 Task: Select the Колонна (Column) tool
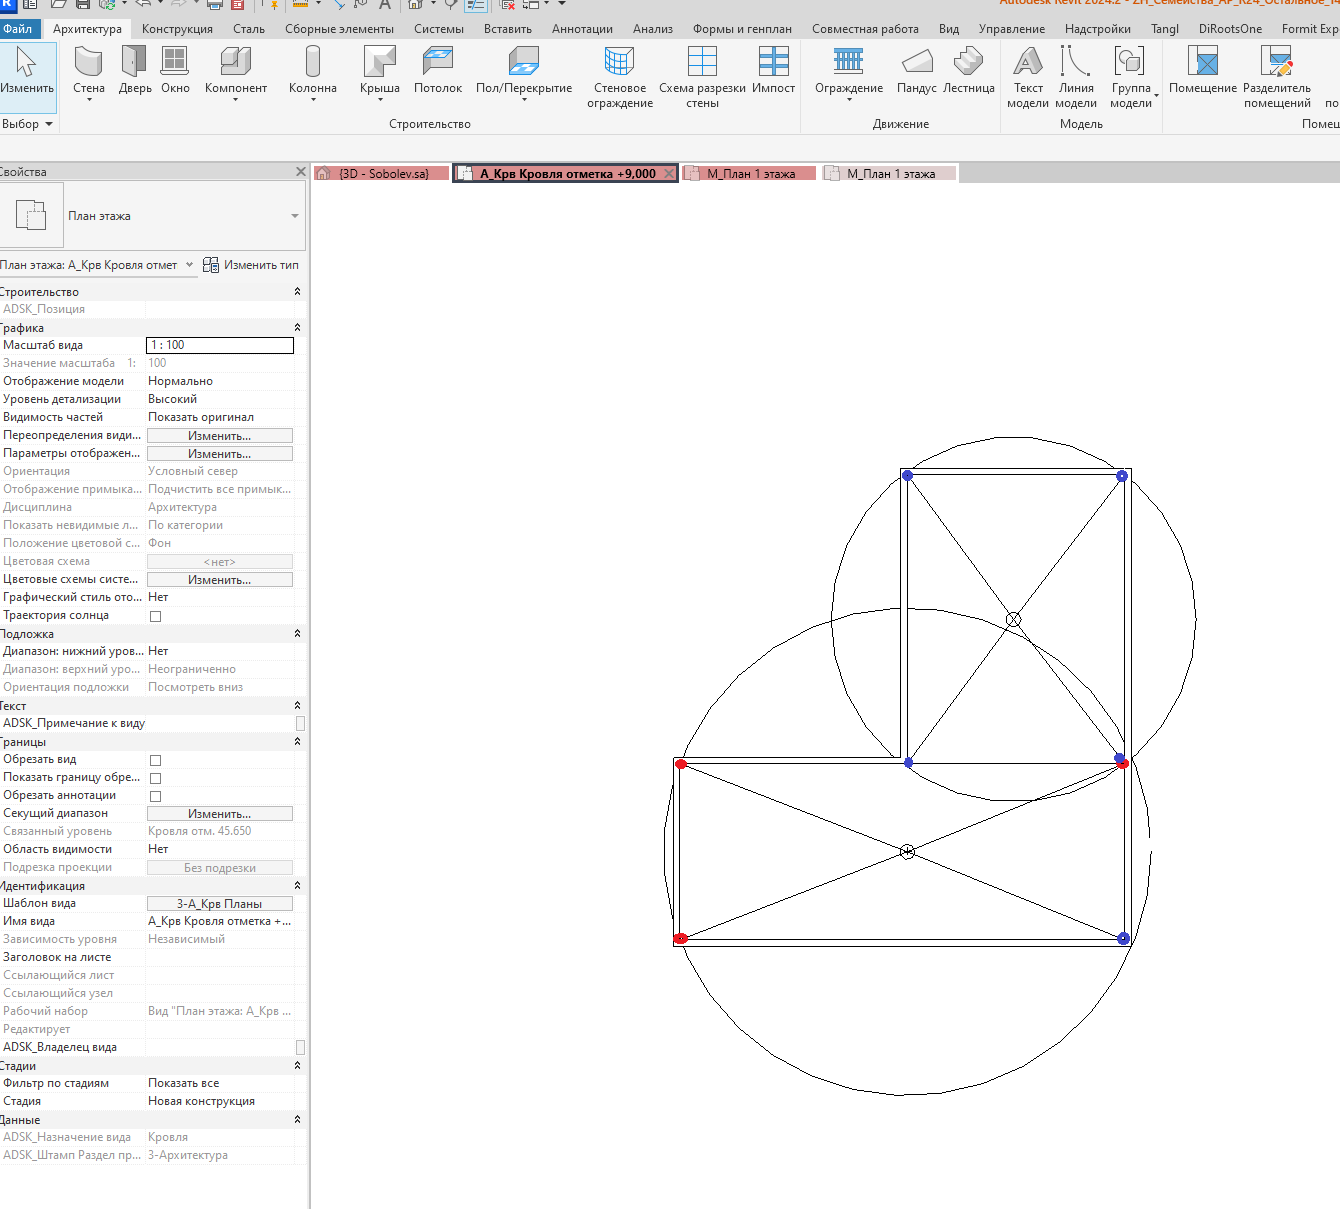[313, 72]
